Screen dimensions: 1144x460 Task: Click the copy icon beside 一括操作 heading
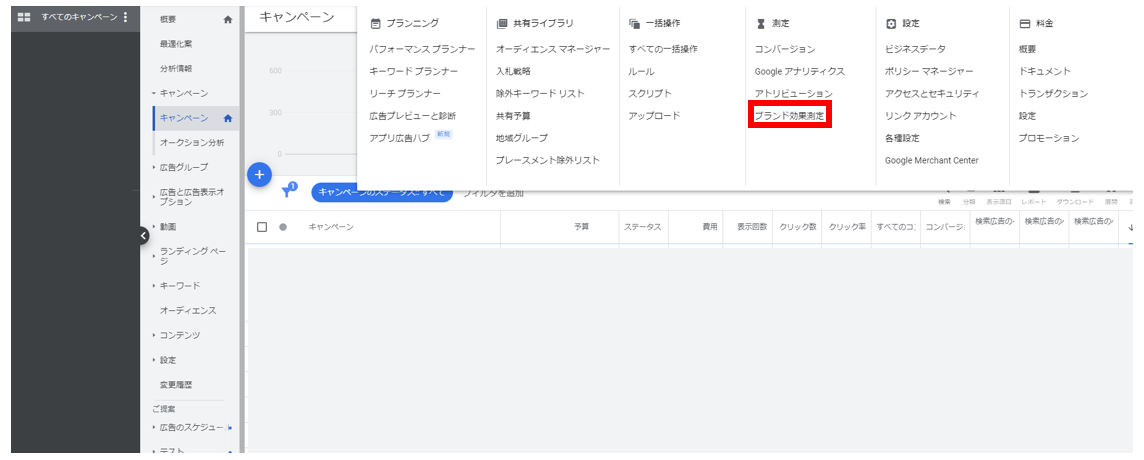click(634, 23)
